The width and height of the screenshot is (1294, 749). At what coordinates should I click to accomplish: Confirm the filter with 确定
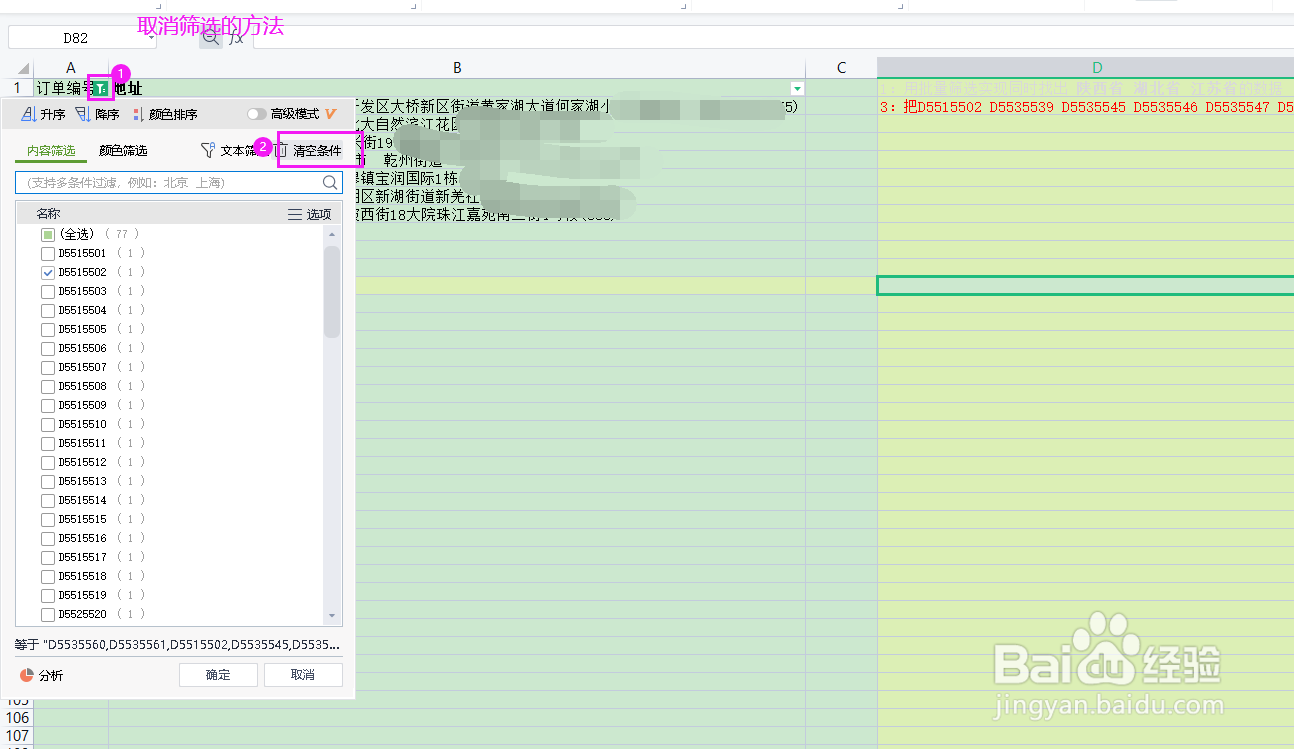point(218,675)
